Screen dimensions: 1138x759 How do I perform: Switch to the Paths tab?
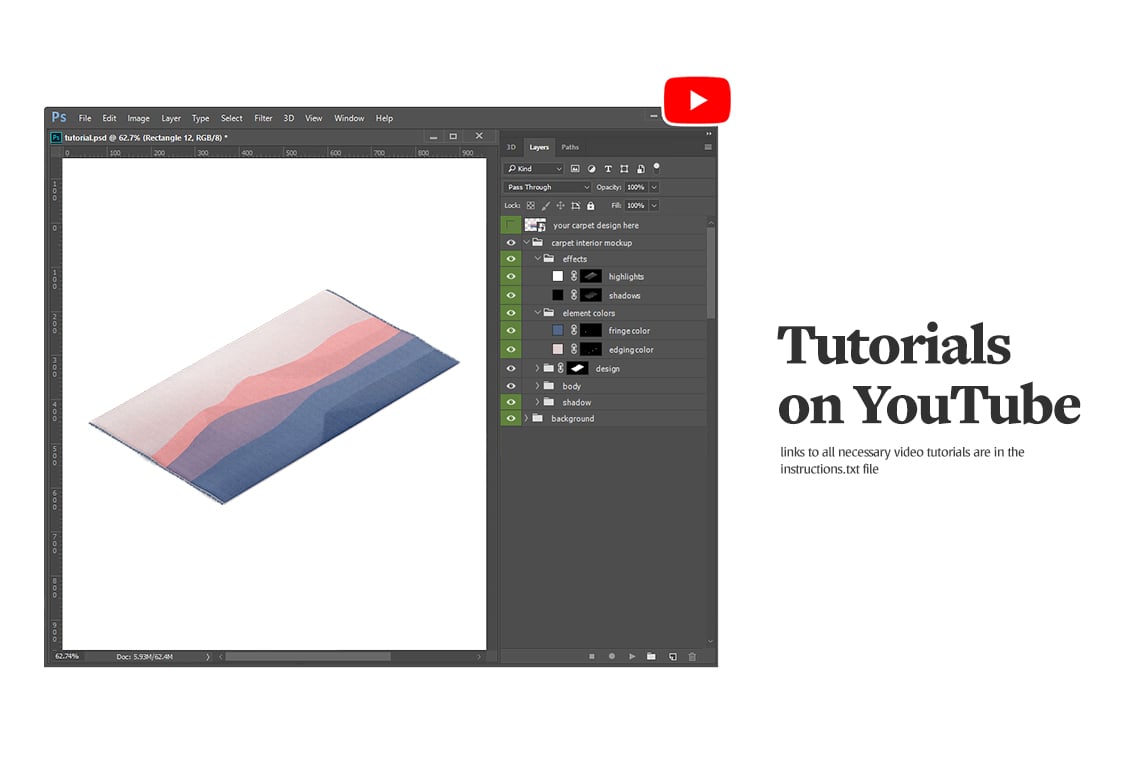tap(570, 147)
